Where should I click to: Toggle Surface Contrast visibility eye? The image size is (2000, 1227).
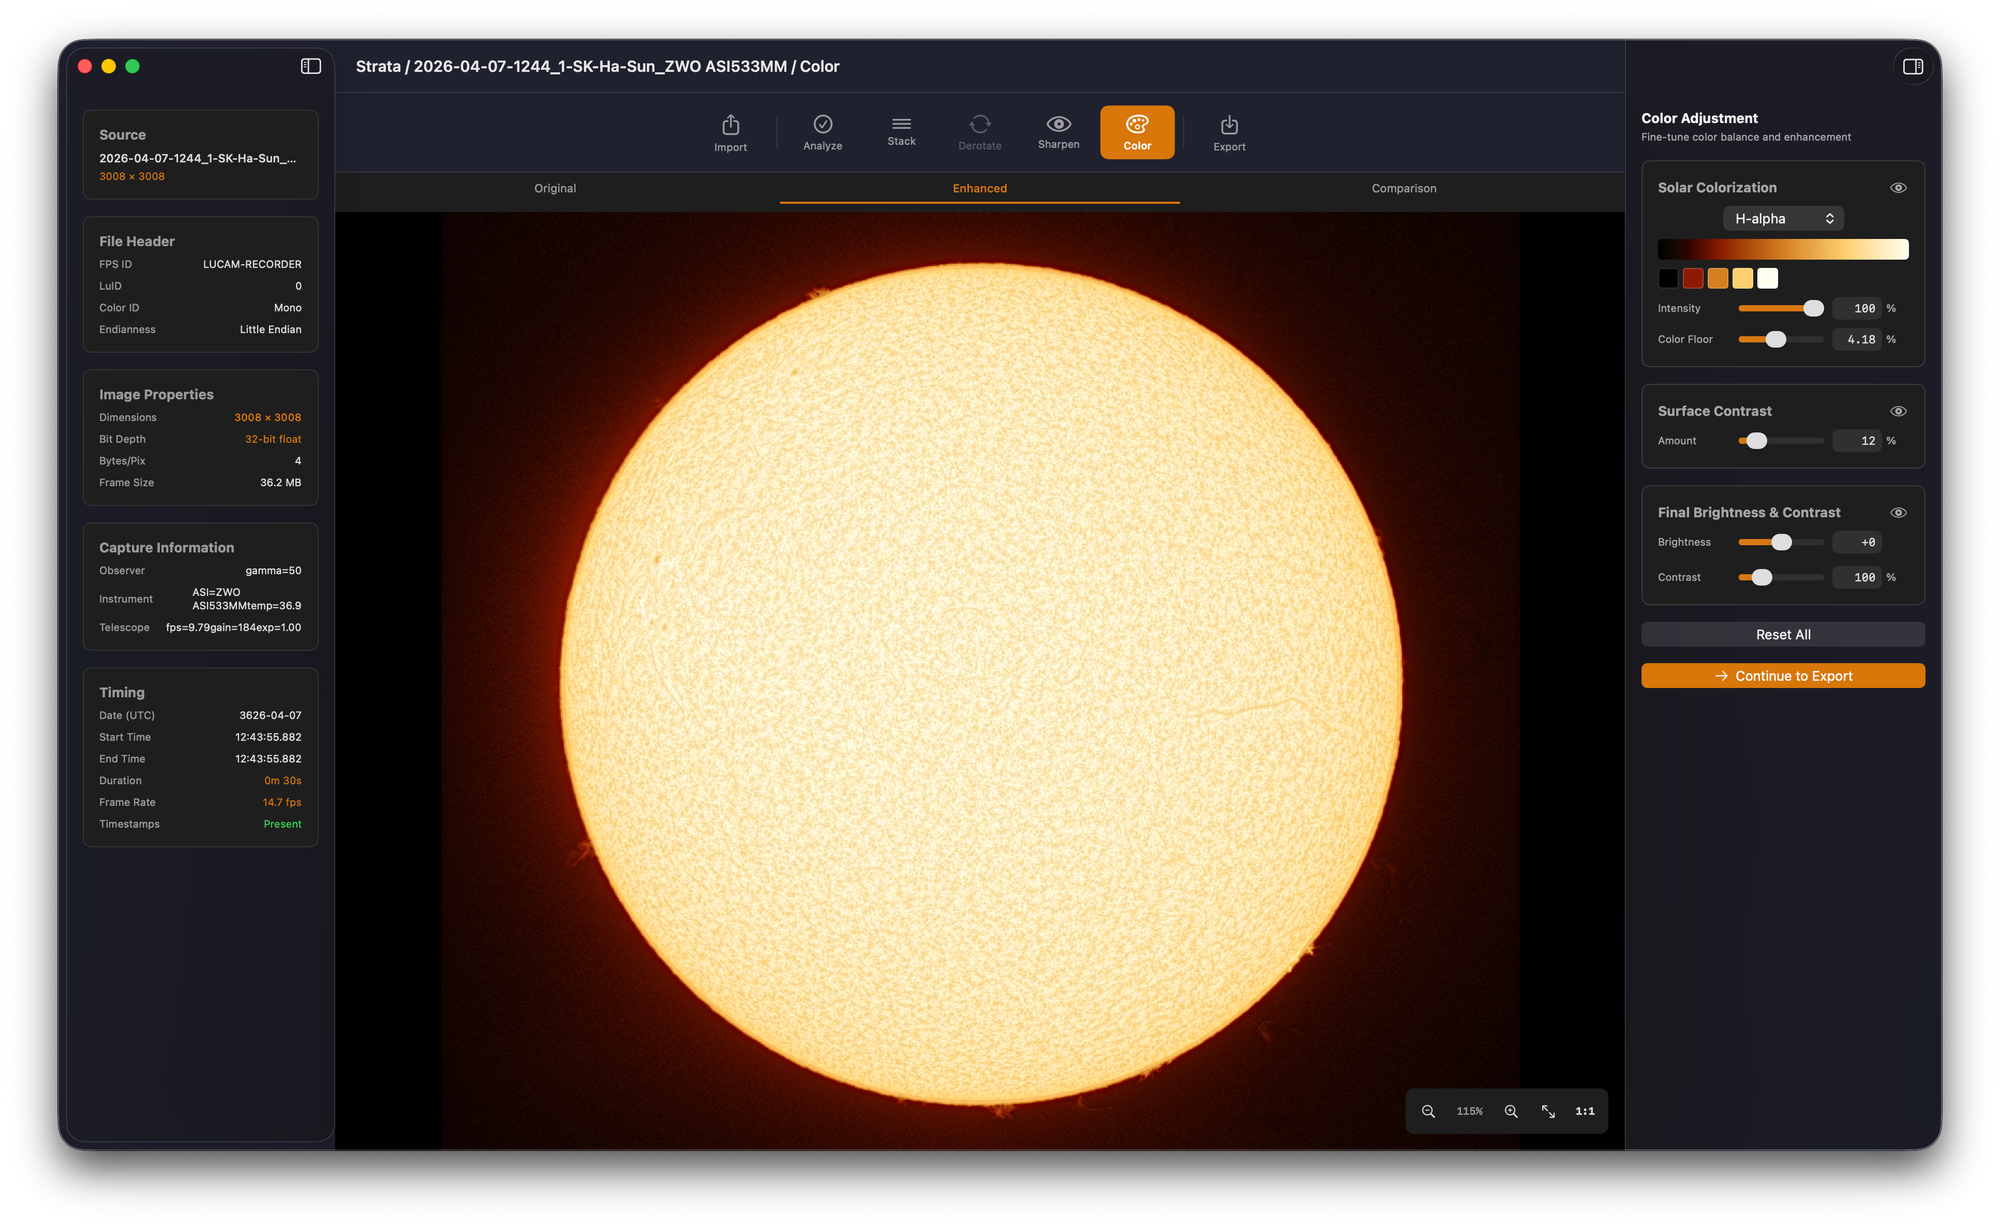point(1898,411)
